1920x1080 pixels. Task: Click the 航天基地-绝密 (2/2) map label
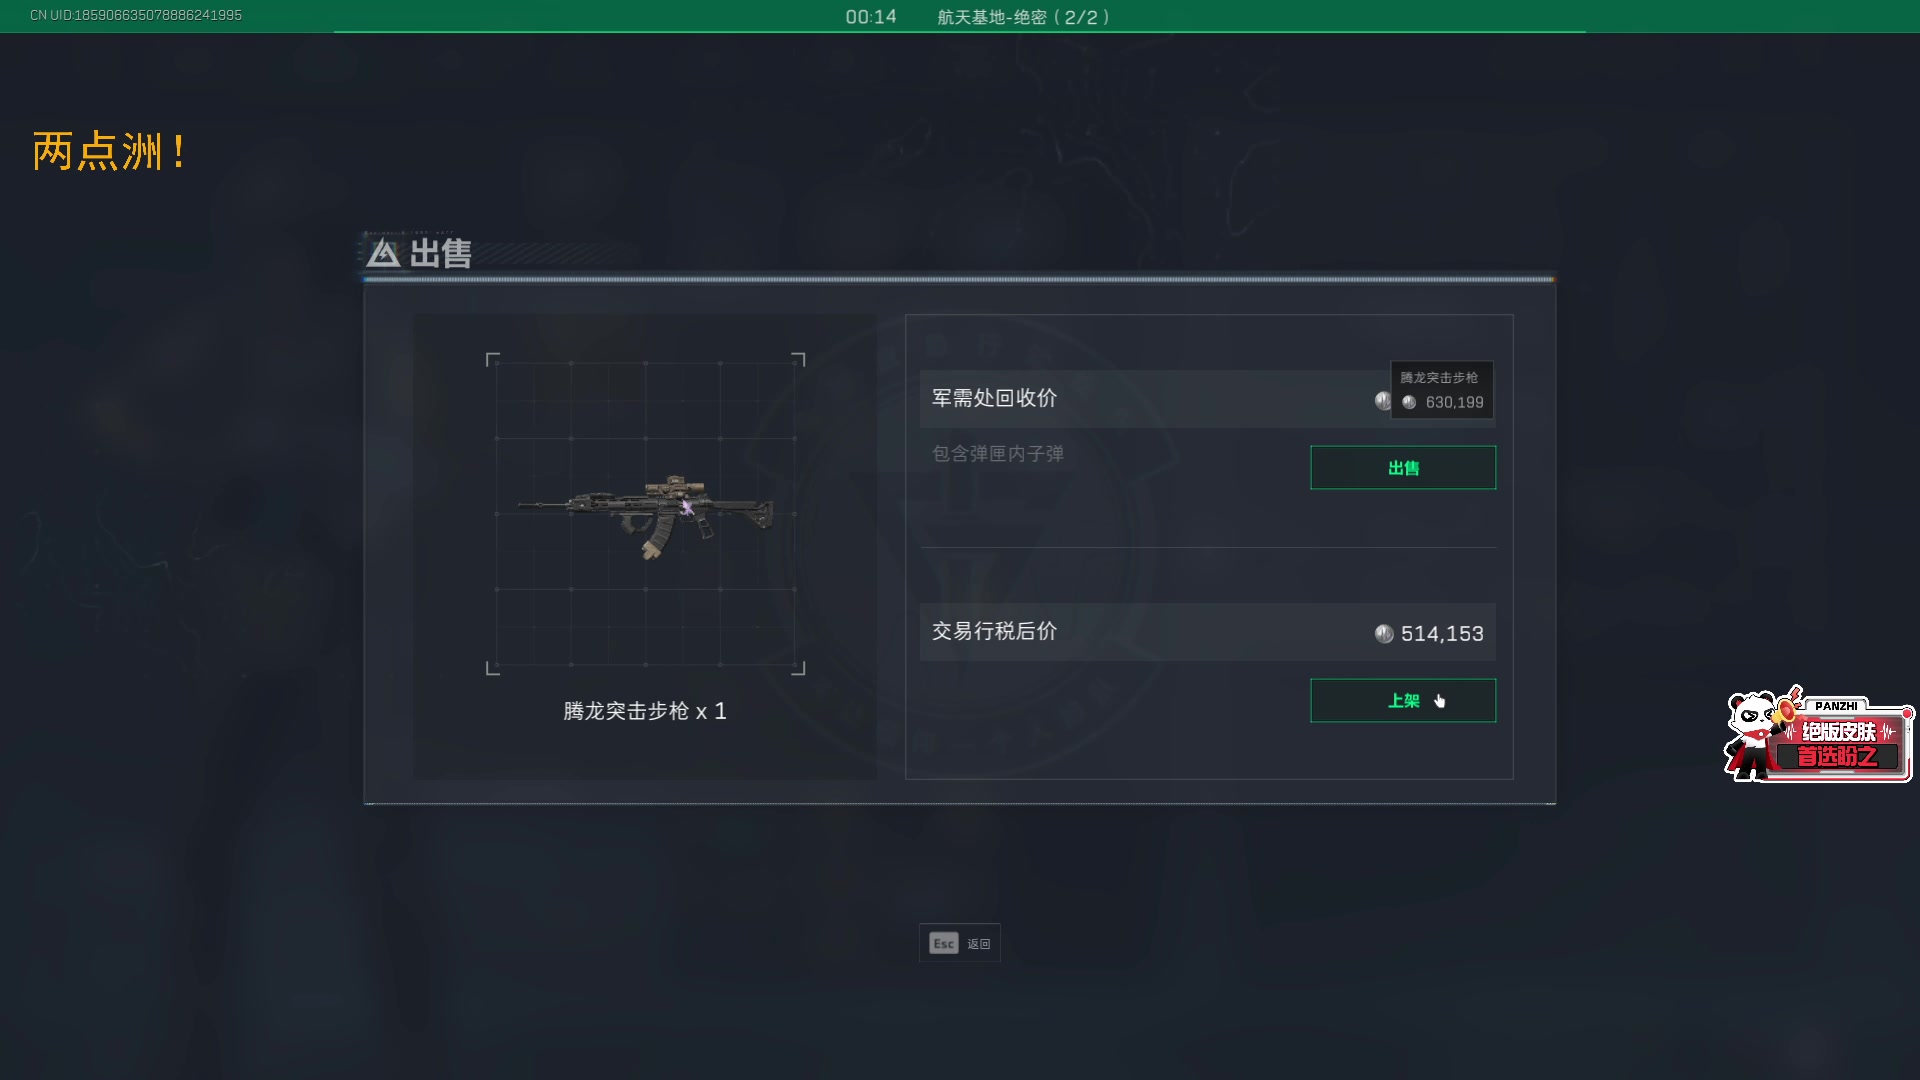pyautogui.click(x=1023, y=17)
